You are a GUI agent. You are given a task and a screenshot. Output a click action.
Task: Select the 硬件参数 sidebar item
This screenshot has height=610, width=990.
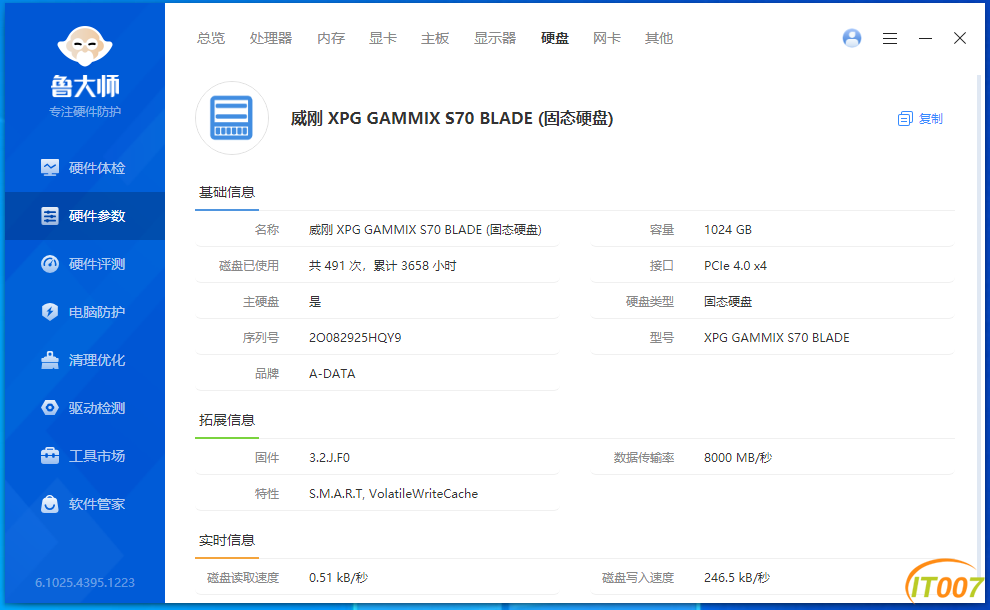84,216
